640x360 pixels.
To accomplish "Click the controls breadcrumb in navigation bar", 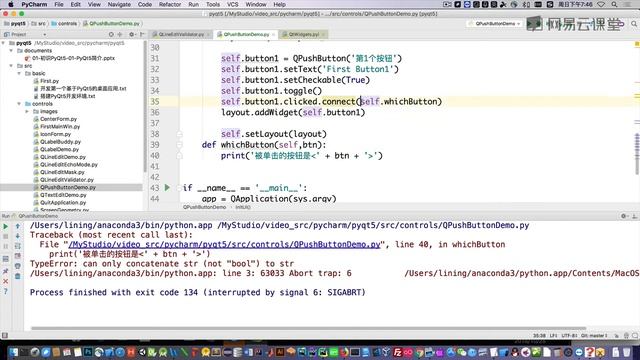I will 64,24.
